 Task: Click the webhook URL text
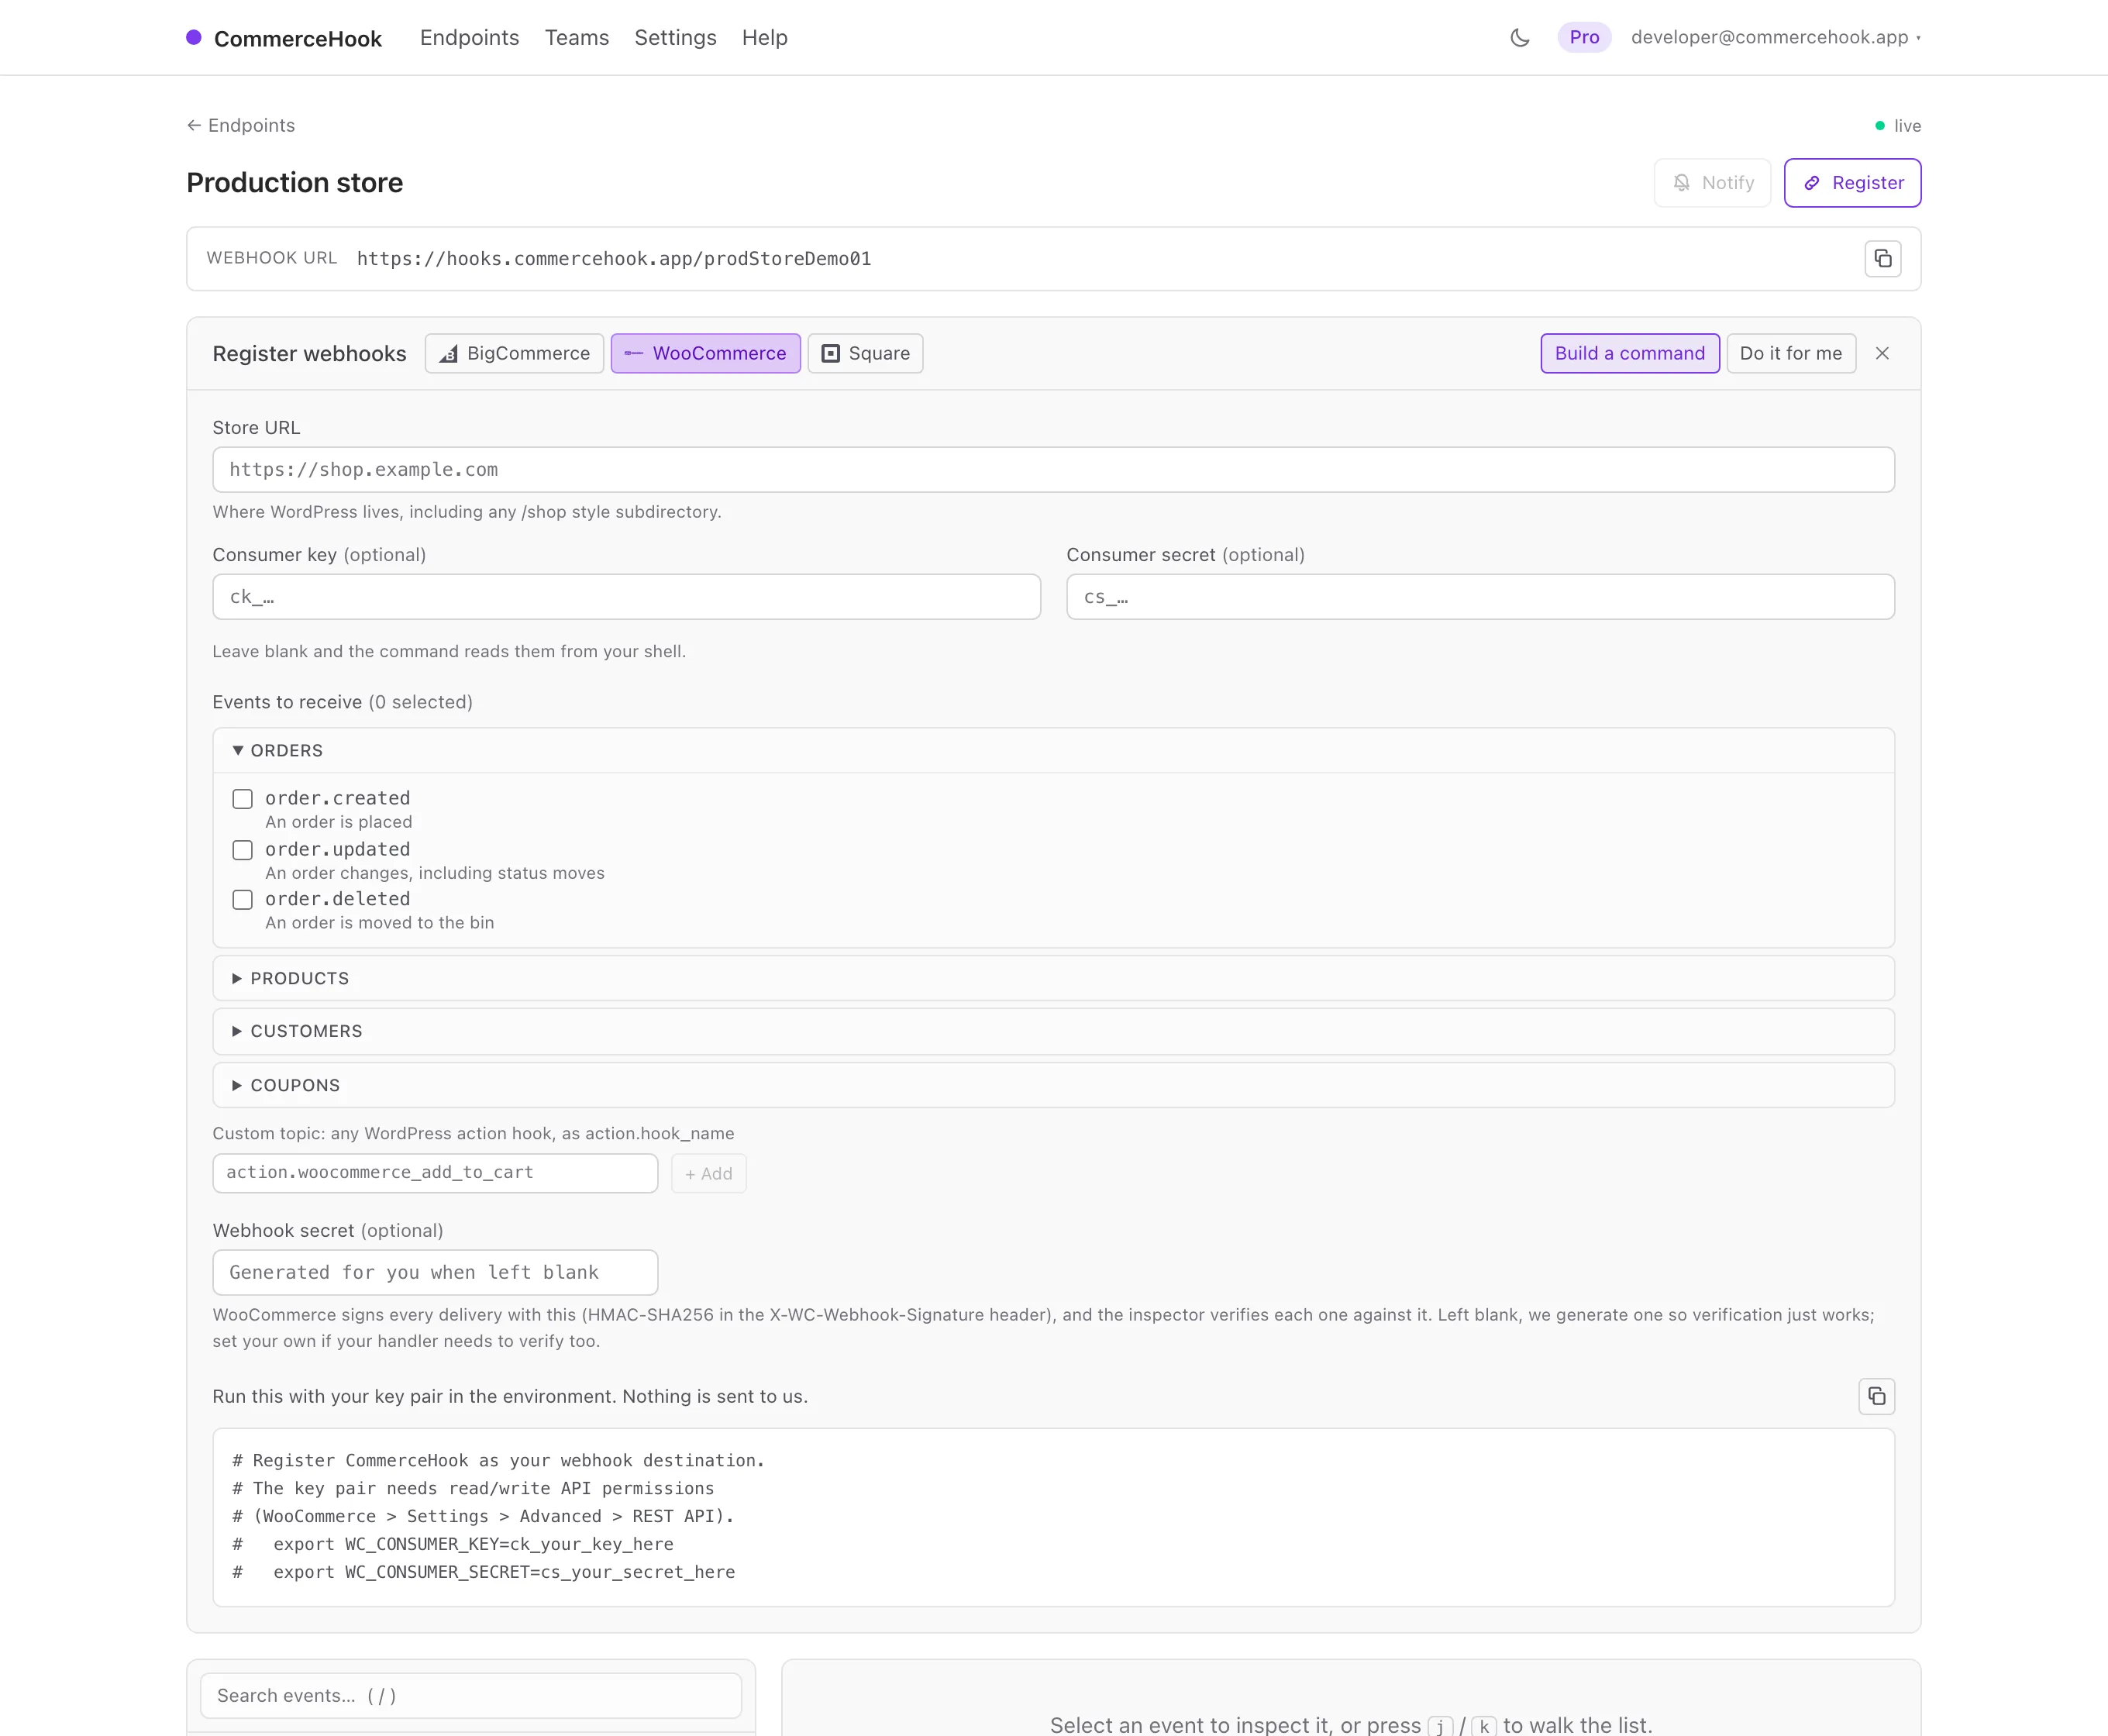click(614, 259)
